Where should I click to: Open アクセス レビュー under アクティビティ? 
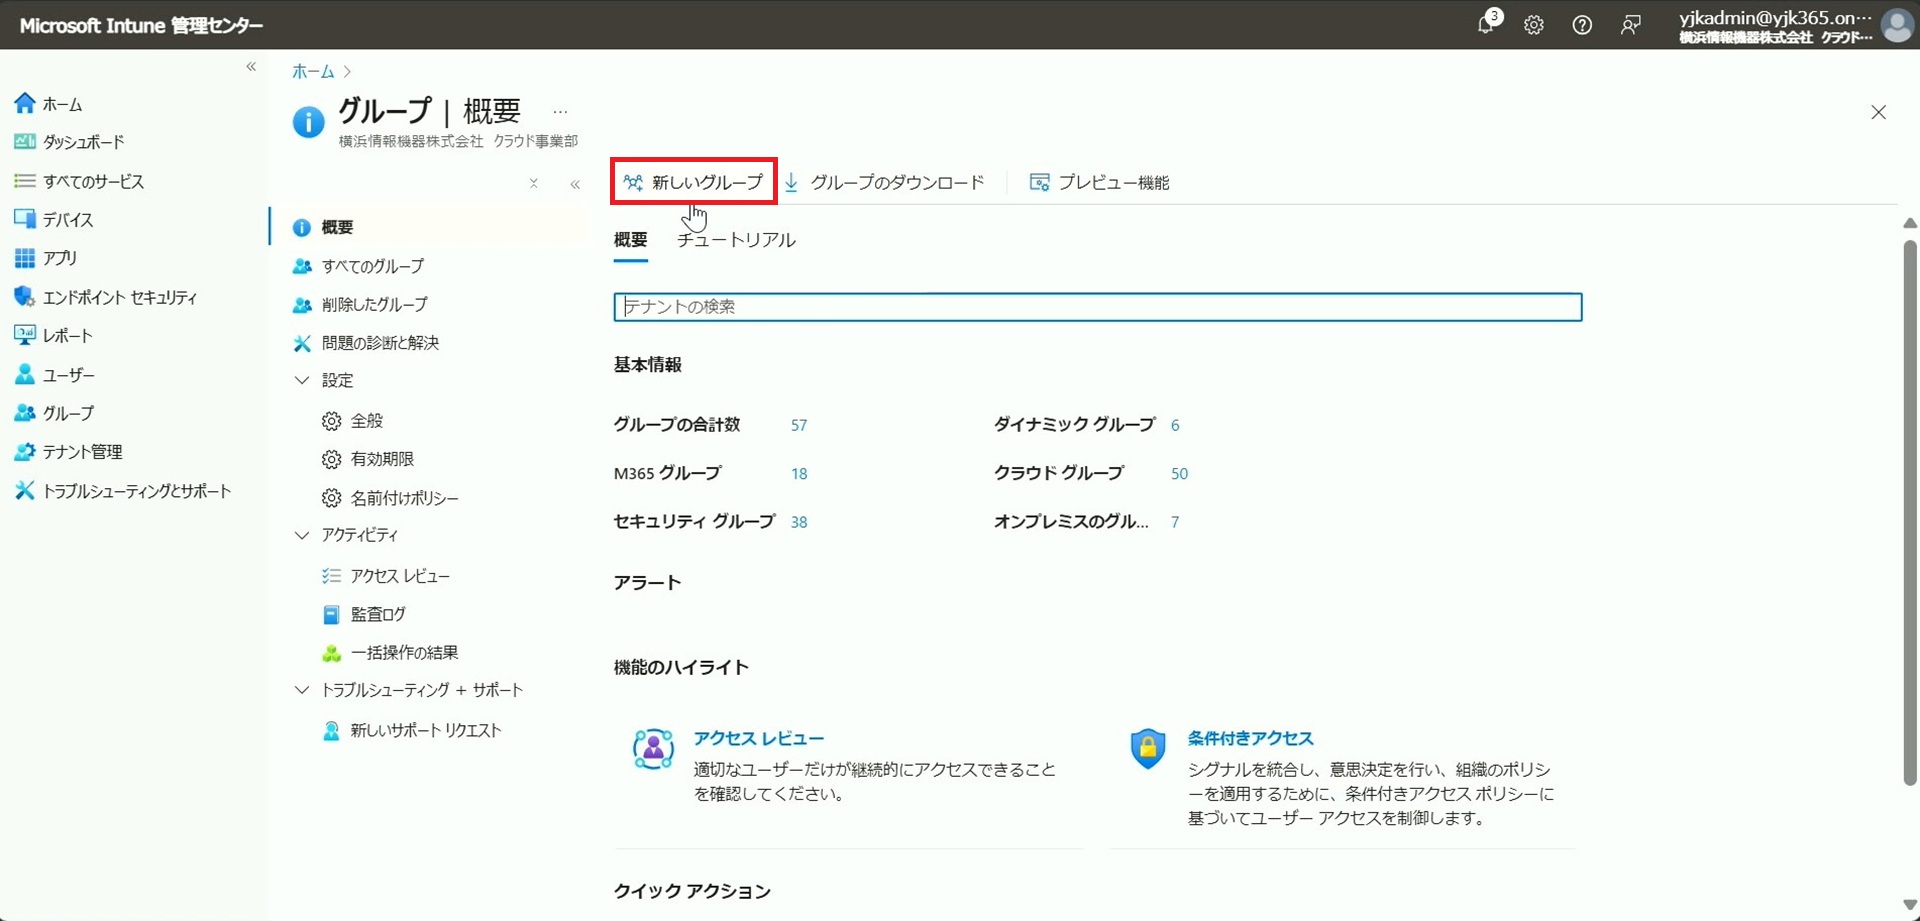coord(400,576)
